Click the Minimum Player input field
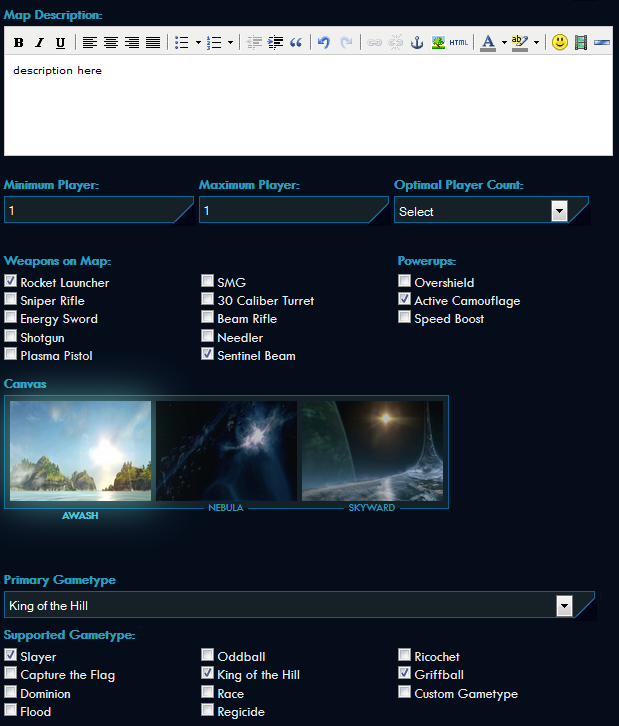This screenshot has width=619, height=726. pyautogui.click(x=95, y=211)
